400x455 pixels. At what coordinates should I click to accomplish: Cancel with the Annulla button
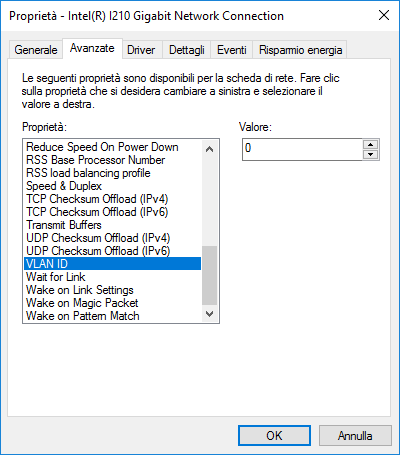point(355,436)
